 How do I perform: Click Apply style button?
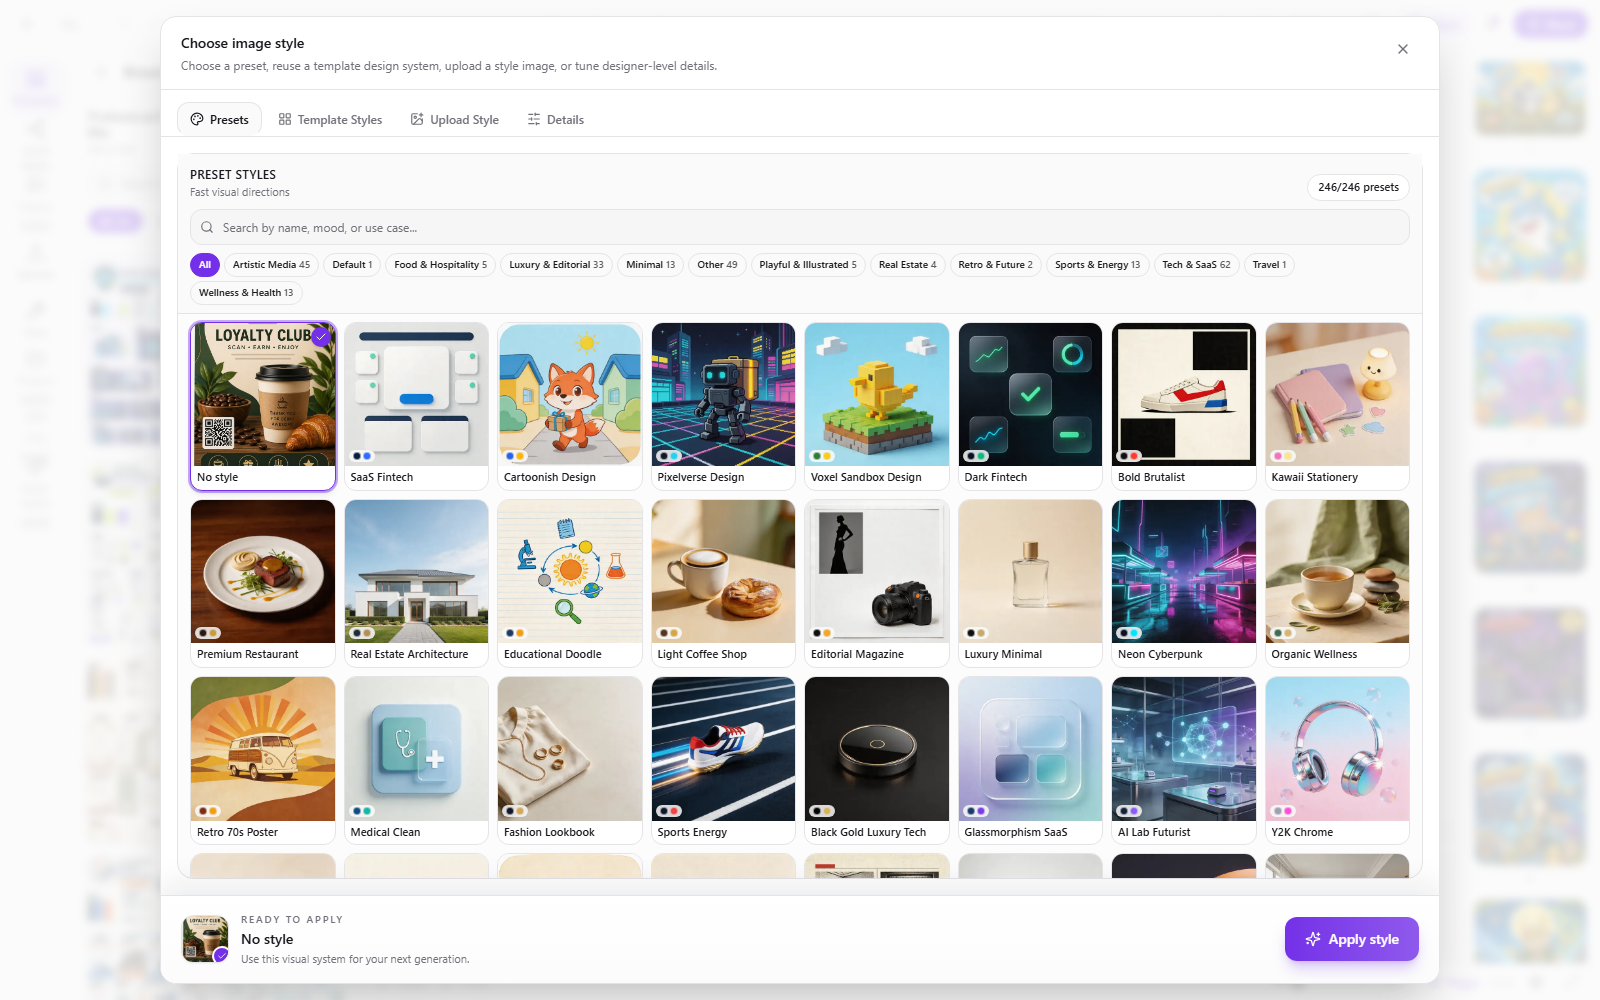coord(1351,939)
